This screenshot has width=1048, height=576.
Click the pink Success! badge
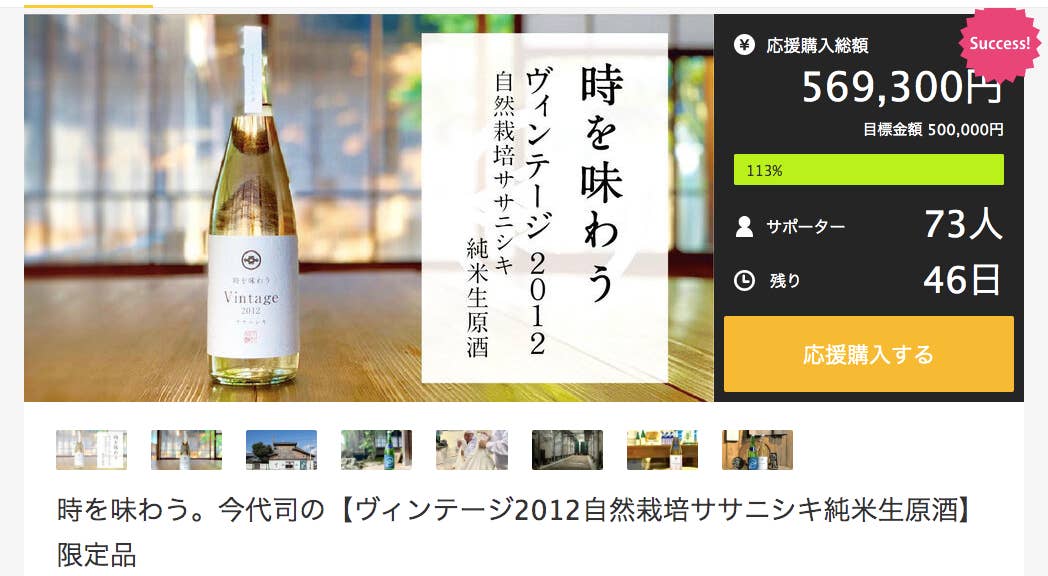[999, 43]
